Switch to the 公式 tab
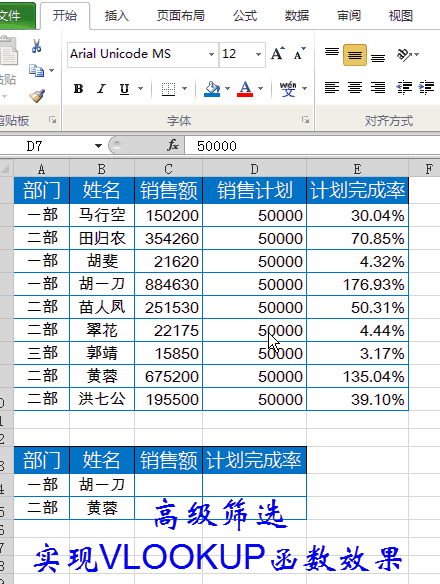The width and height of the screenshot is (440, 584). point(245,16)
